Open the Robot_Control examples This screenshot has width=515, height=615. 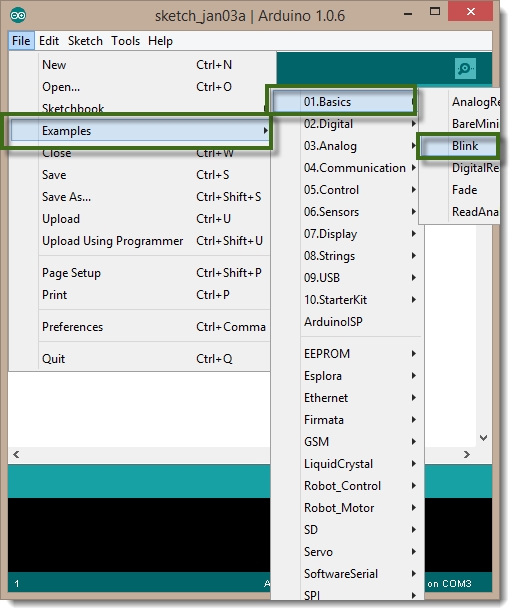tap(347, 486)
